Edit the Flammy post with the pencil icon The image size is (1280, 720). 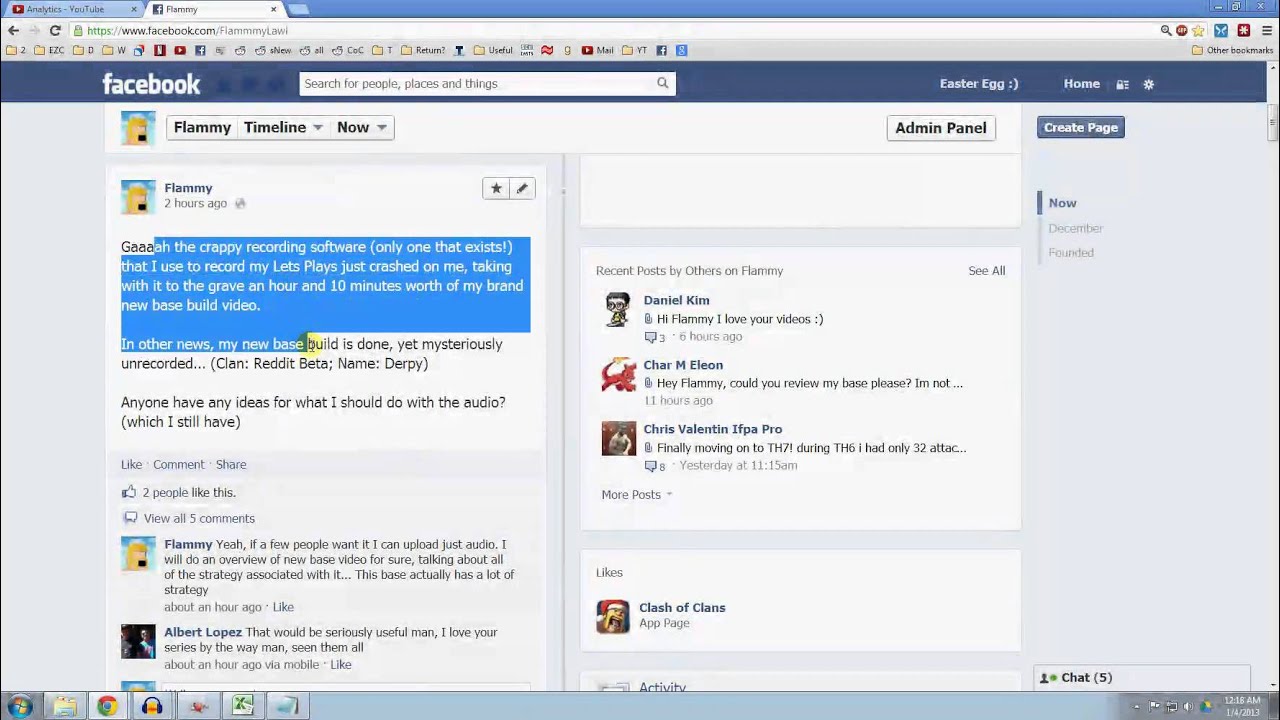point(522,188)
